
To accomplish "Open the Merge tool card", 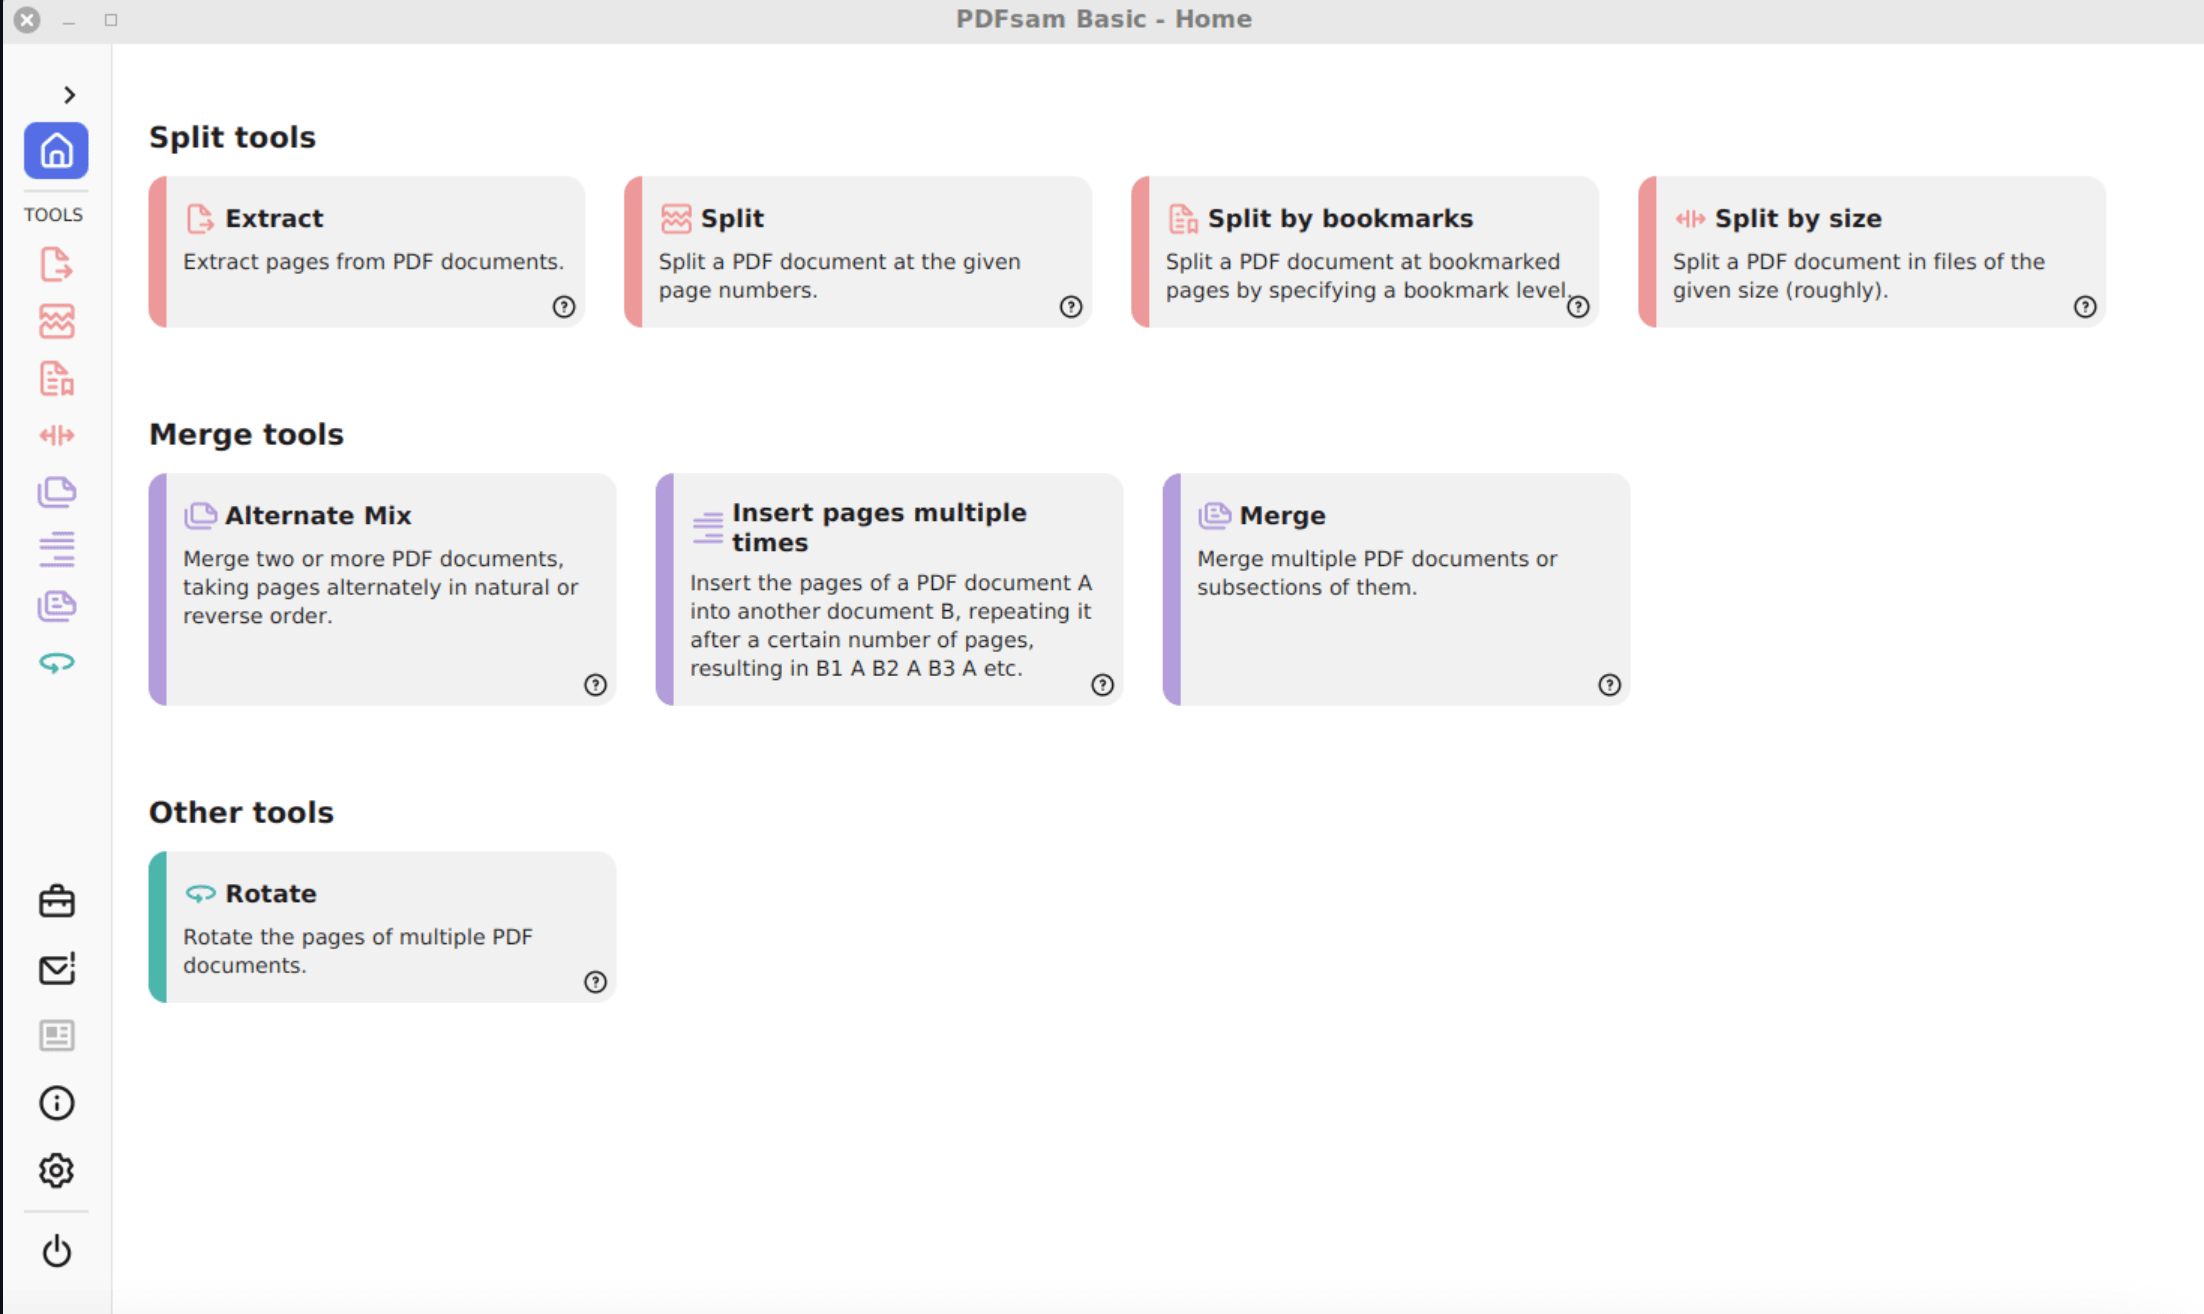I will tap(1396, 589).
